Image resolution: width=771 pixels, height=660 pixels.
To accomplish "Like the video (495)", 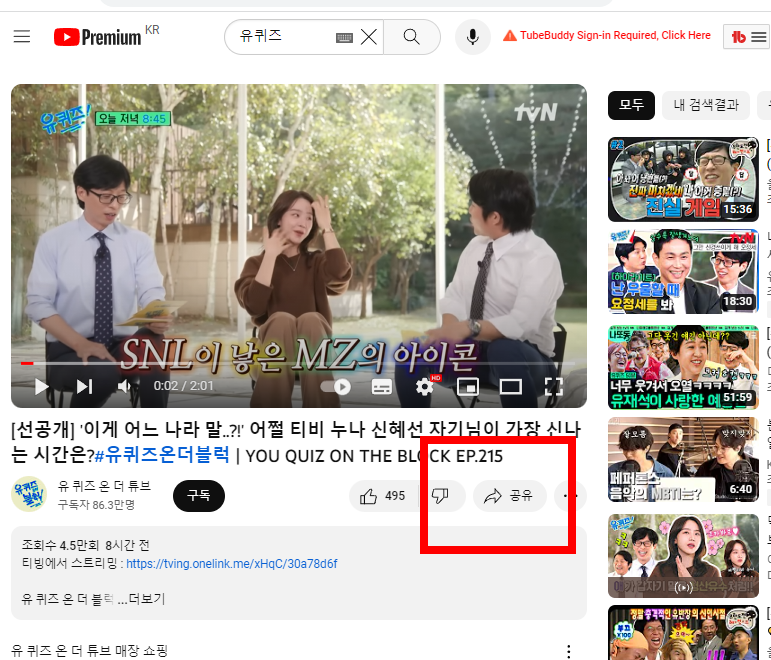I will coord(383,496).
